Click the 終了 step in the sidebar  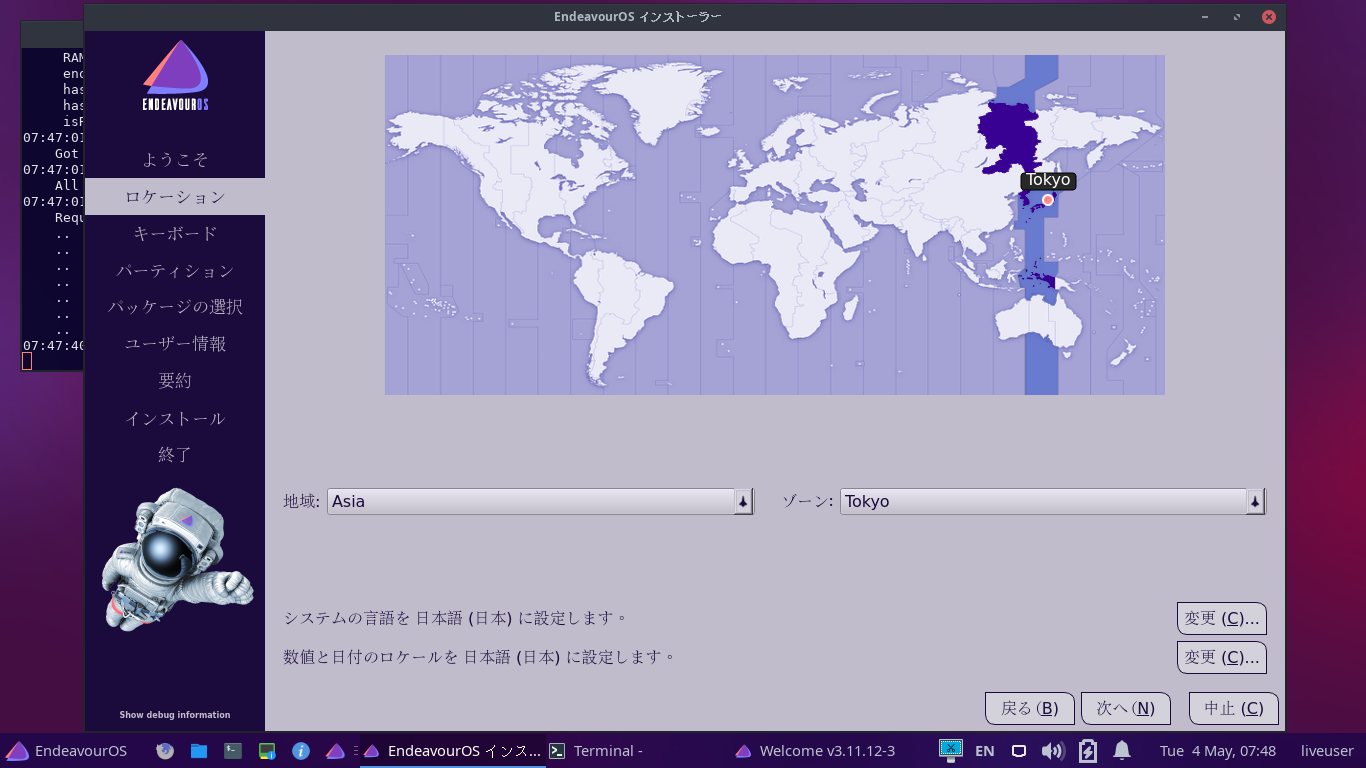175,455
